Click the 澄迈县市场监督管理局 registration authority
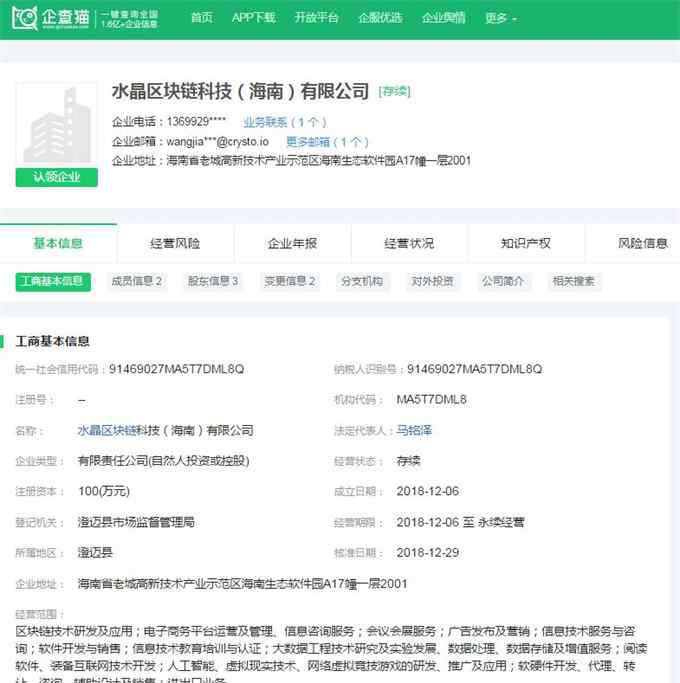Image resolution: width=680 pixels, height=683 pixels. [136, 522]
